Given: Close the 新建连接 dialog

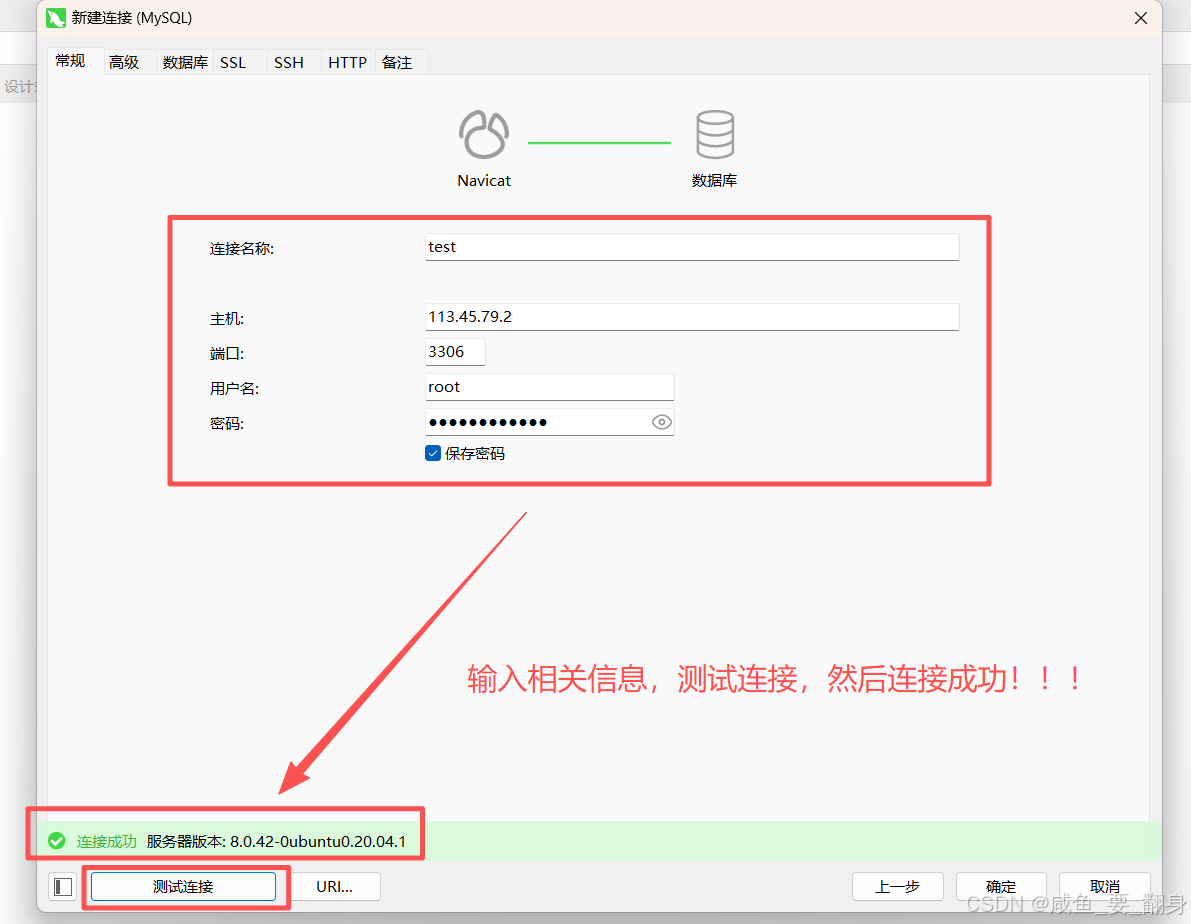Looking at the screenshot, I should [x=1141, y=18].
